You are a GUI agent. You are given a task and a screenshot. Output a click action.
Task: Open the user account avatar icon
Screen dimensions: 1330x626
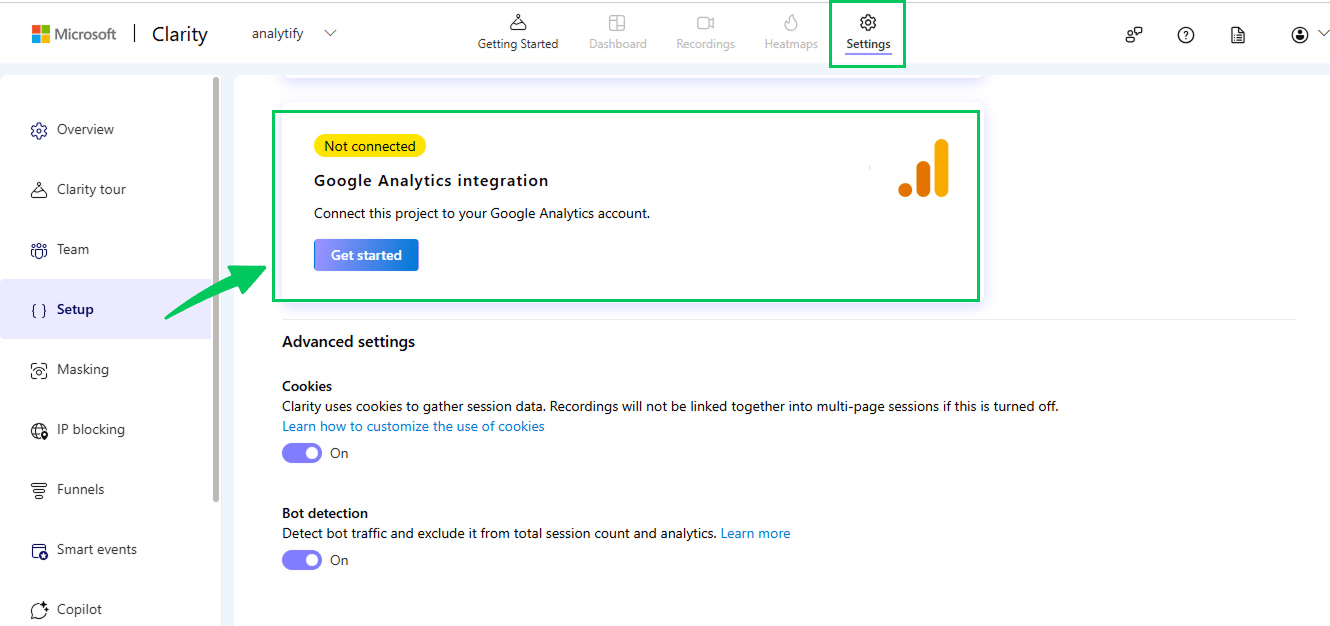point(1300,35)
